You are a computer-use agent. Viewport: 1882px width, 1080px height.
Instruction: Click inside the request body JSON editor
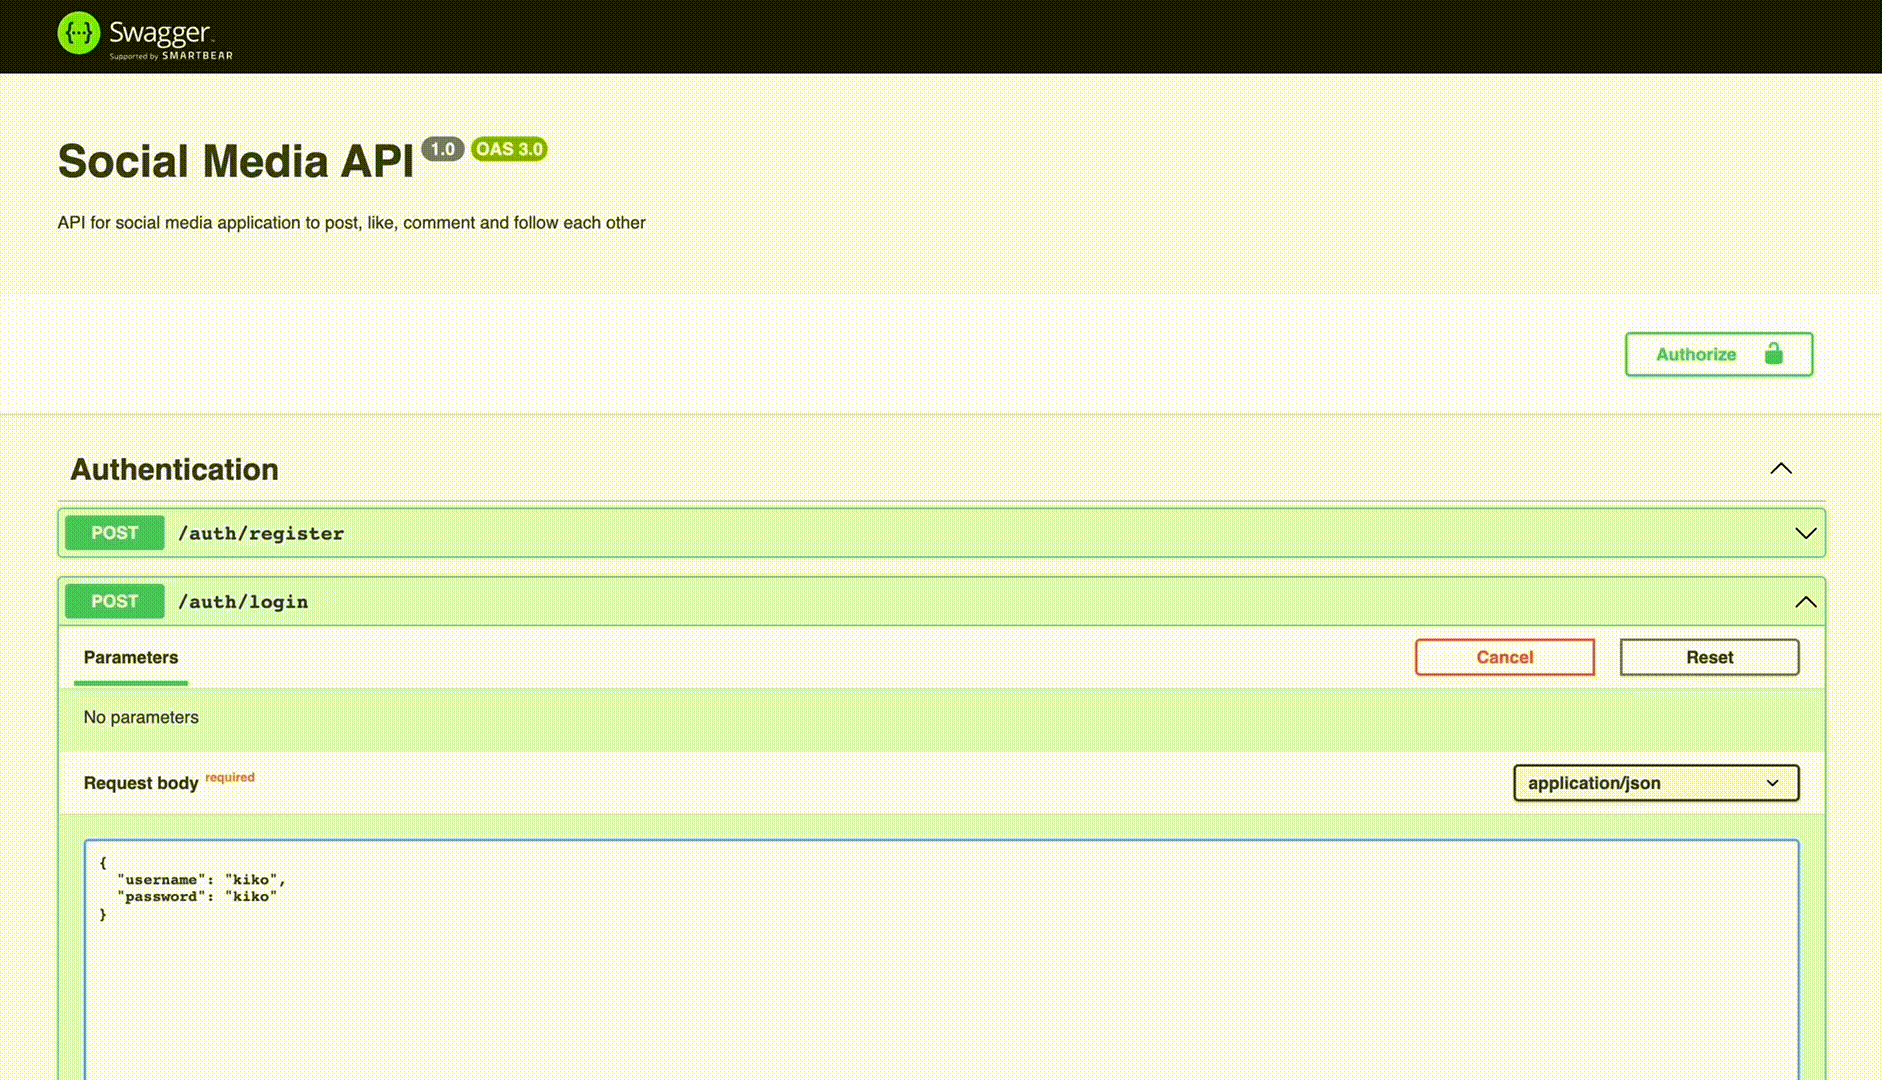pyautogui.click(x=941, y=960)
